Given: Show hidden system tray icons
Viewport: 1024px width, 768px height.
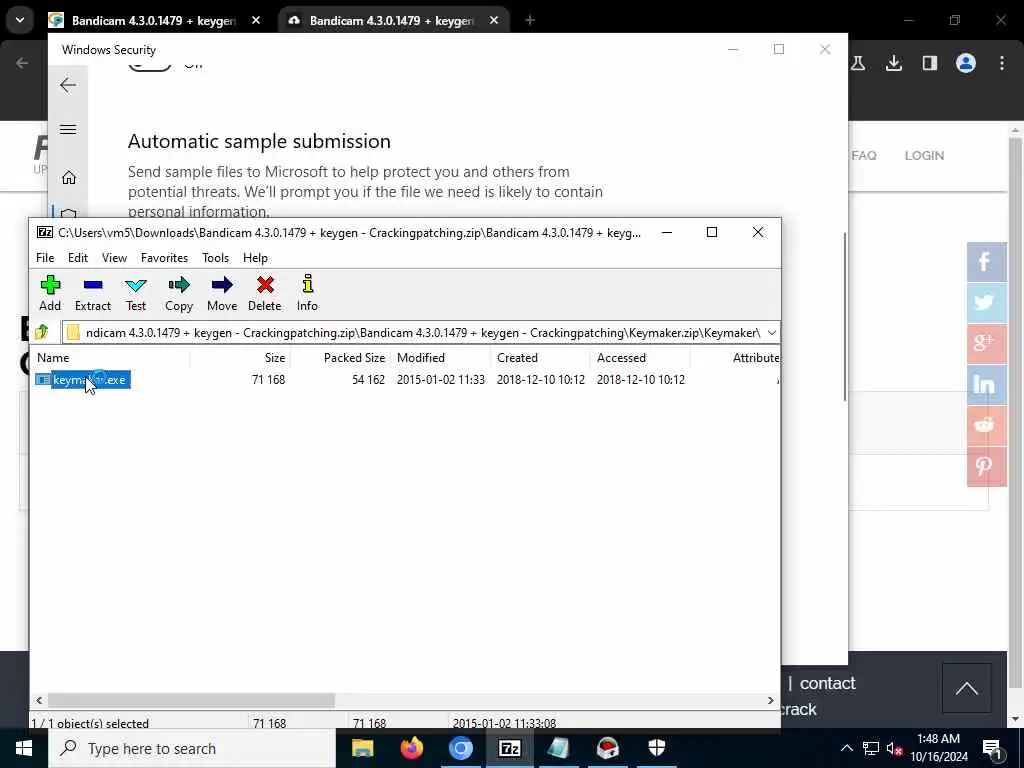Looking at the screenshot, I should pyautogui.click(x=846, y=748).
